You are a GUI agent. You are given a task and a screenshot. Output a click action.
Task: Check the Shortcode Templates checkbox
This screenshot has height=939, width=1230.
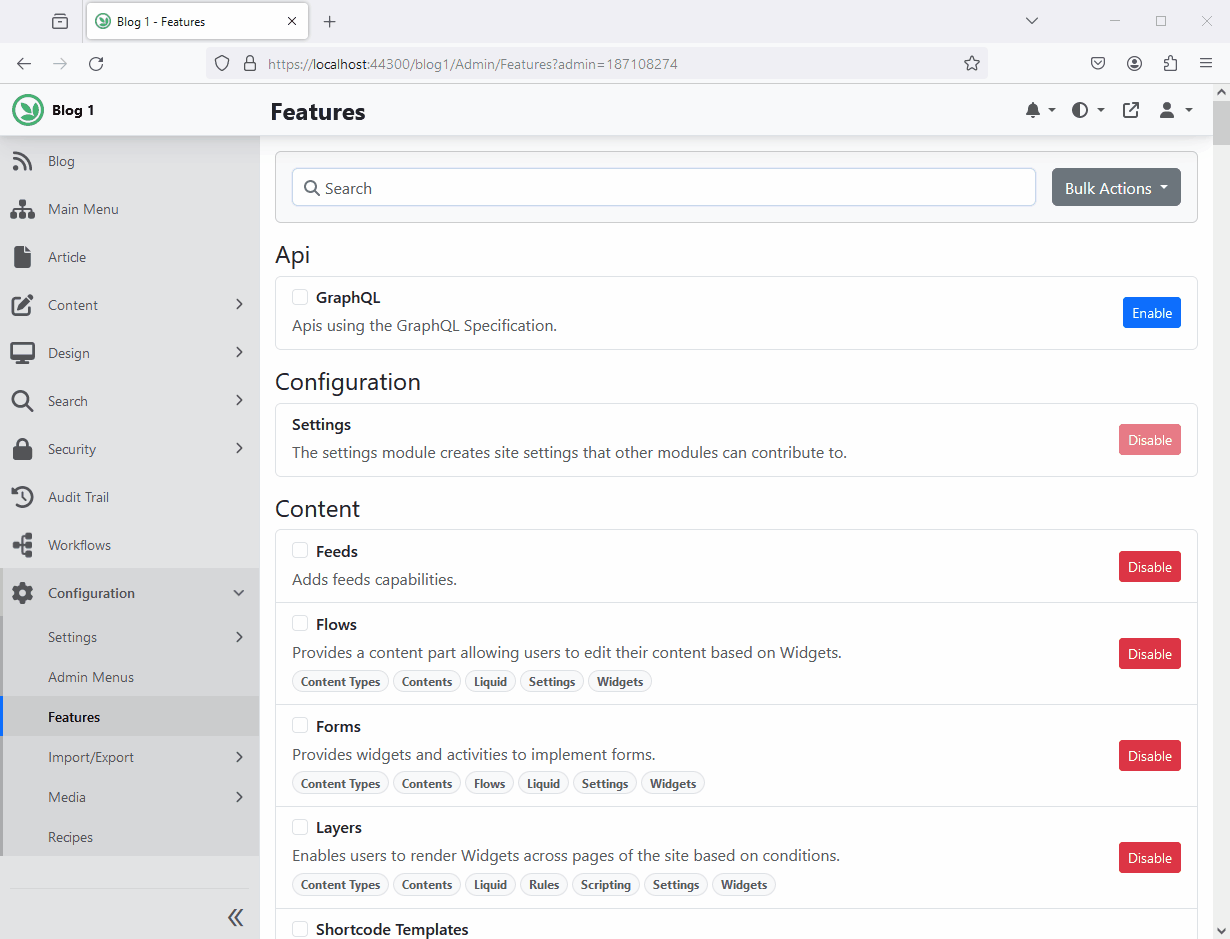tap(300, 929)
